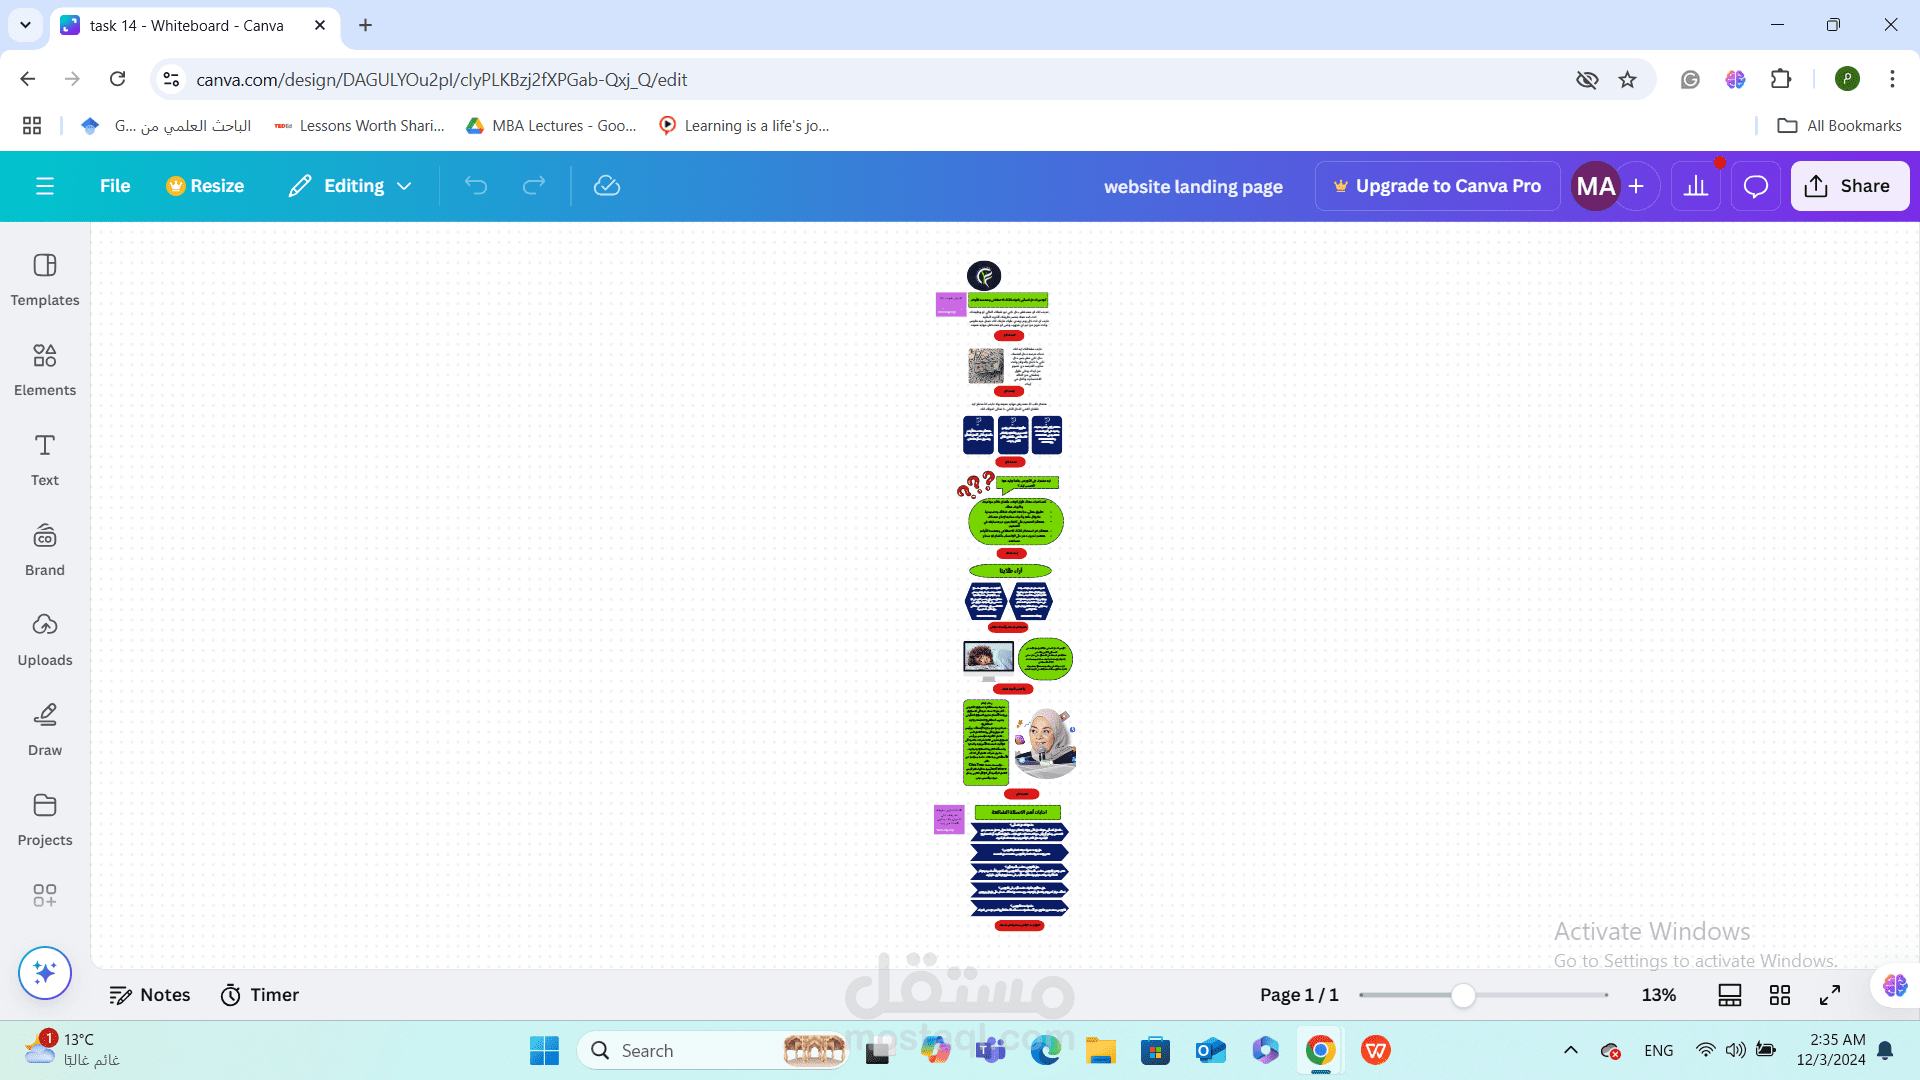Select the red question marks graphic
Image resolution: width=1920 pixels, height=1080 pixels.
pyautogui.click(x=976, y=486)
